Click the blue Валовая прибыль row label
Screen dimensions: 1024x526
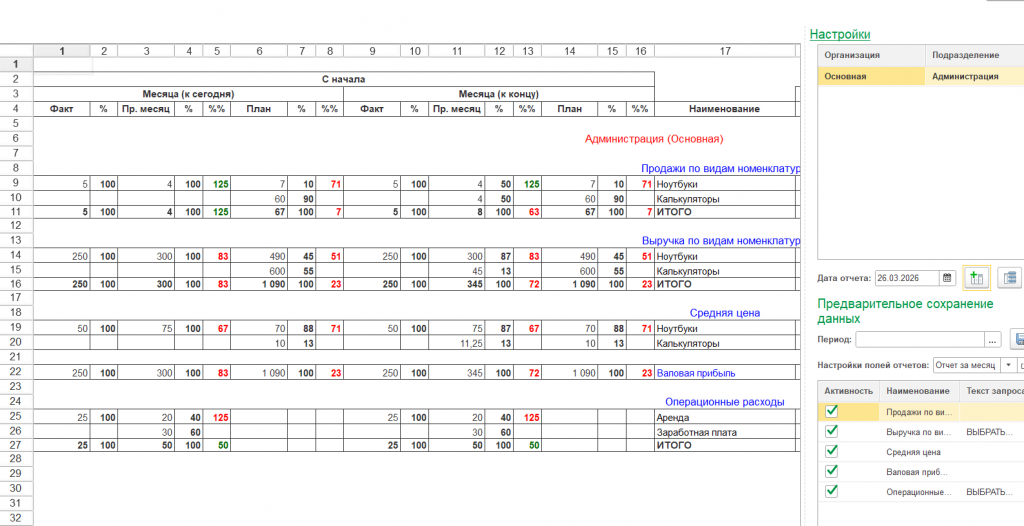pyautogui.click(x=696, y=373)
